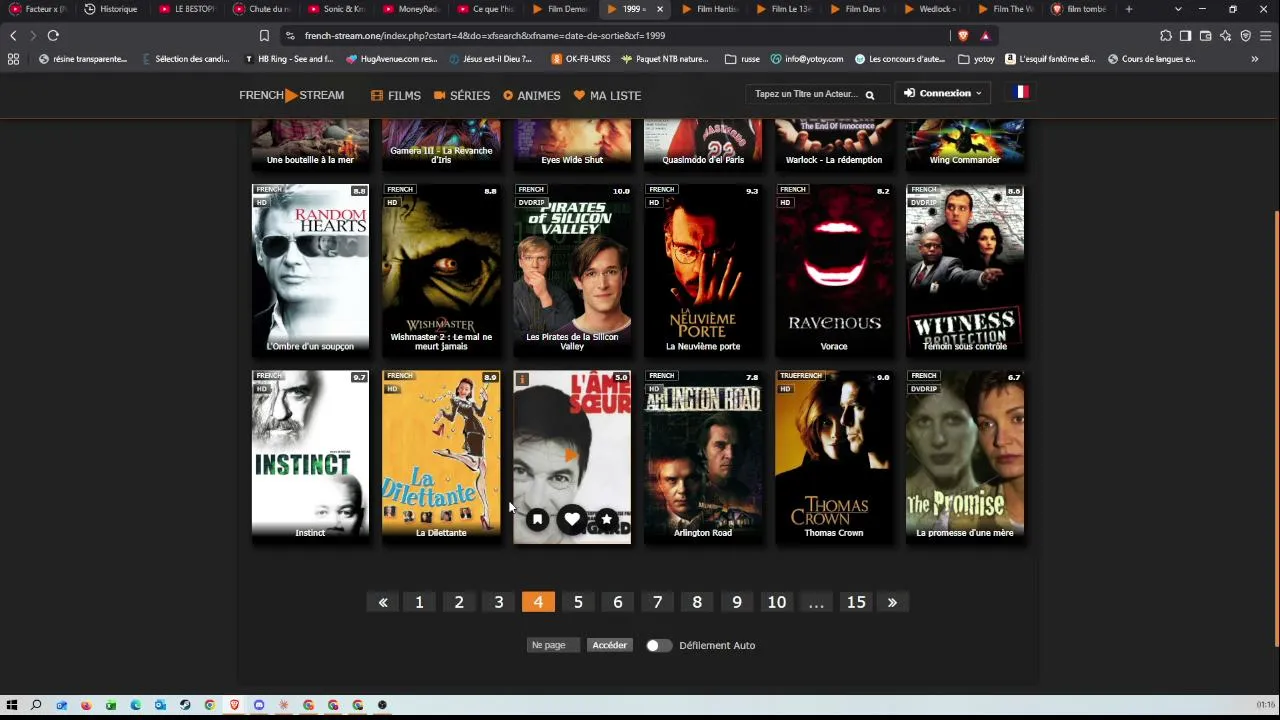Open Excel from the taskbar
Image resolution: width=1280 pixels, height=720 pixels.
pos(111,705)
